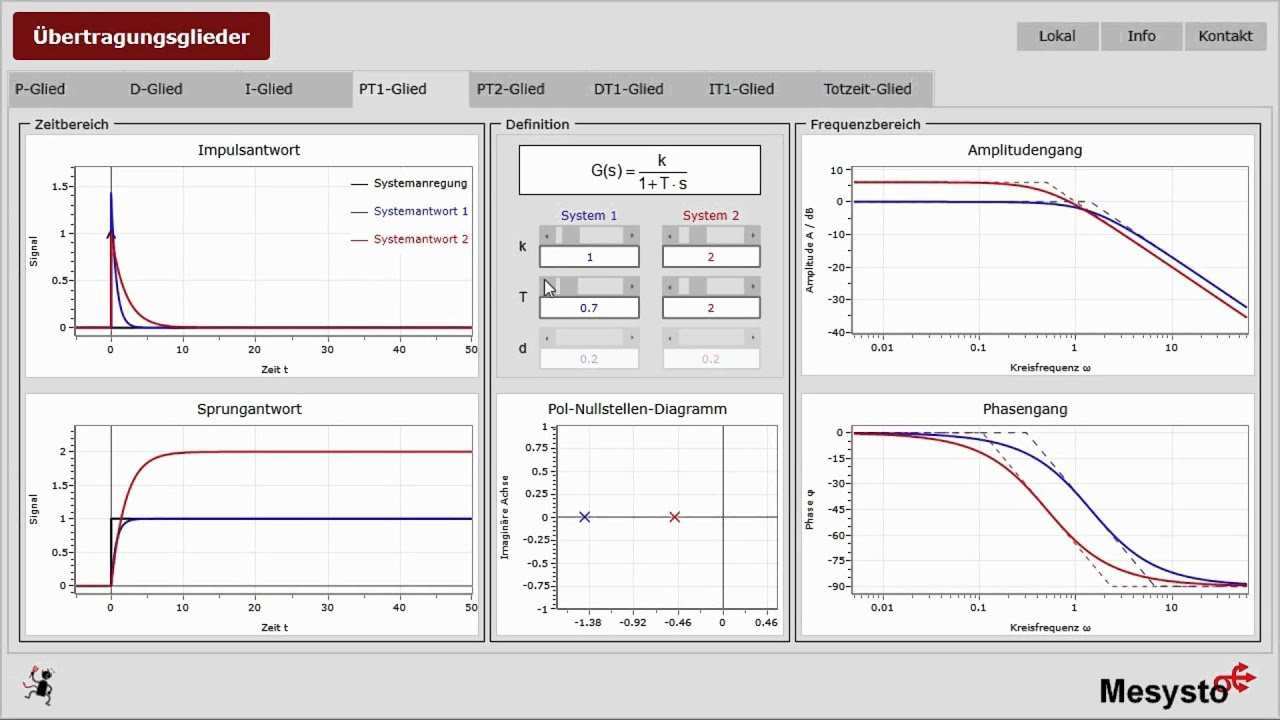Click the right arrow of System 1 k slider
The image size is (1280, 720).
click(632, 235)
